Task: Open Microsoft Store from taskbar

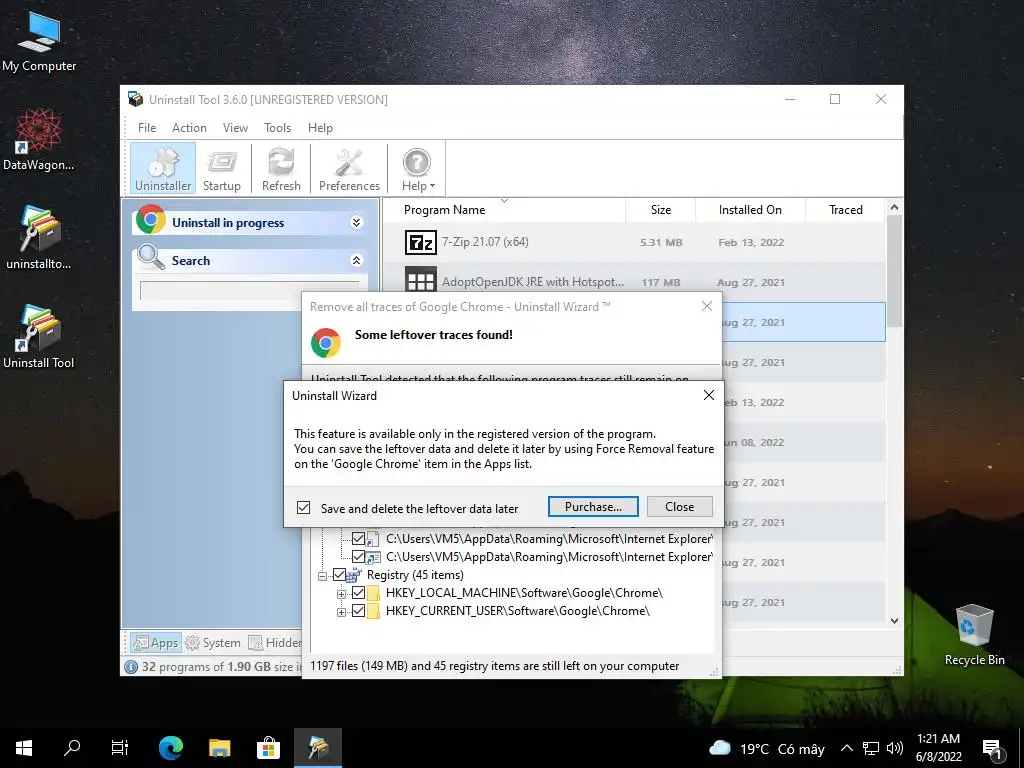Action: click(x=268, y=748)
